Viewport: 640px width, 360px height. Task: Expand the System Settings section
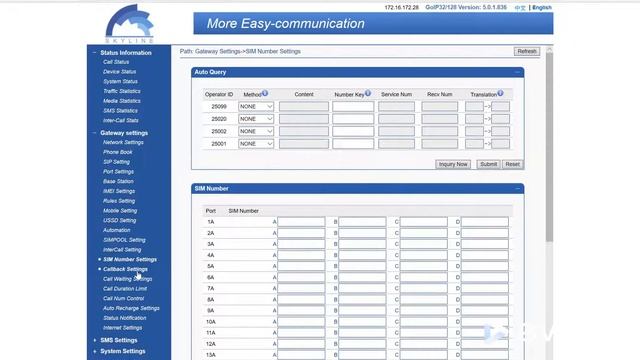[x=95, y=351]
